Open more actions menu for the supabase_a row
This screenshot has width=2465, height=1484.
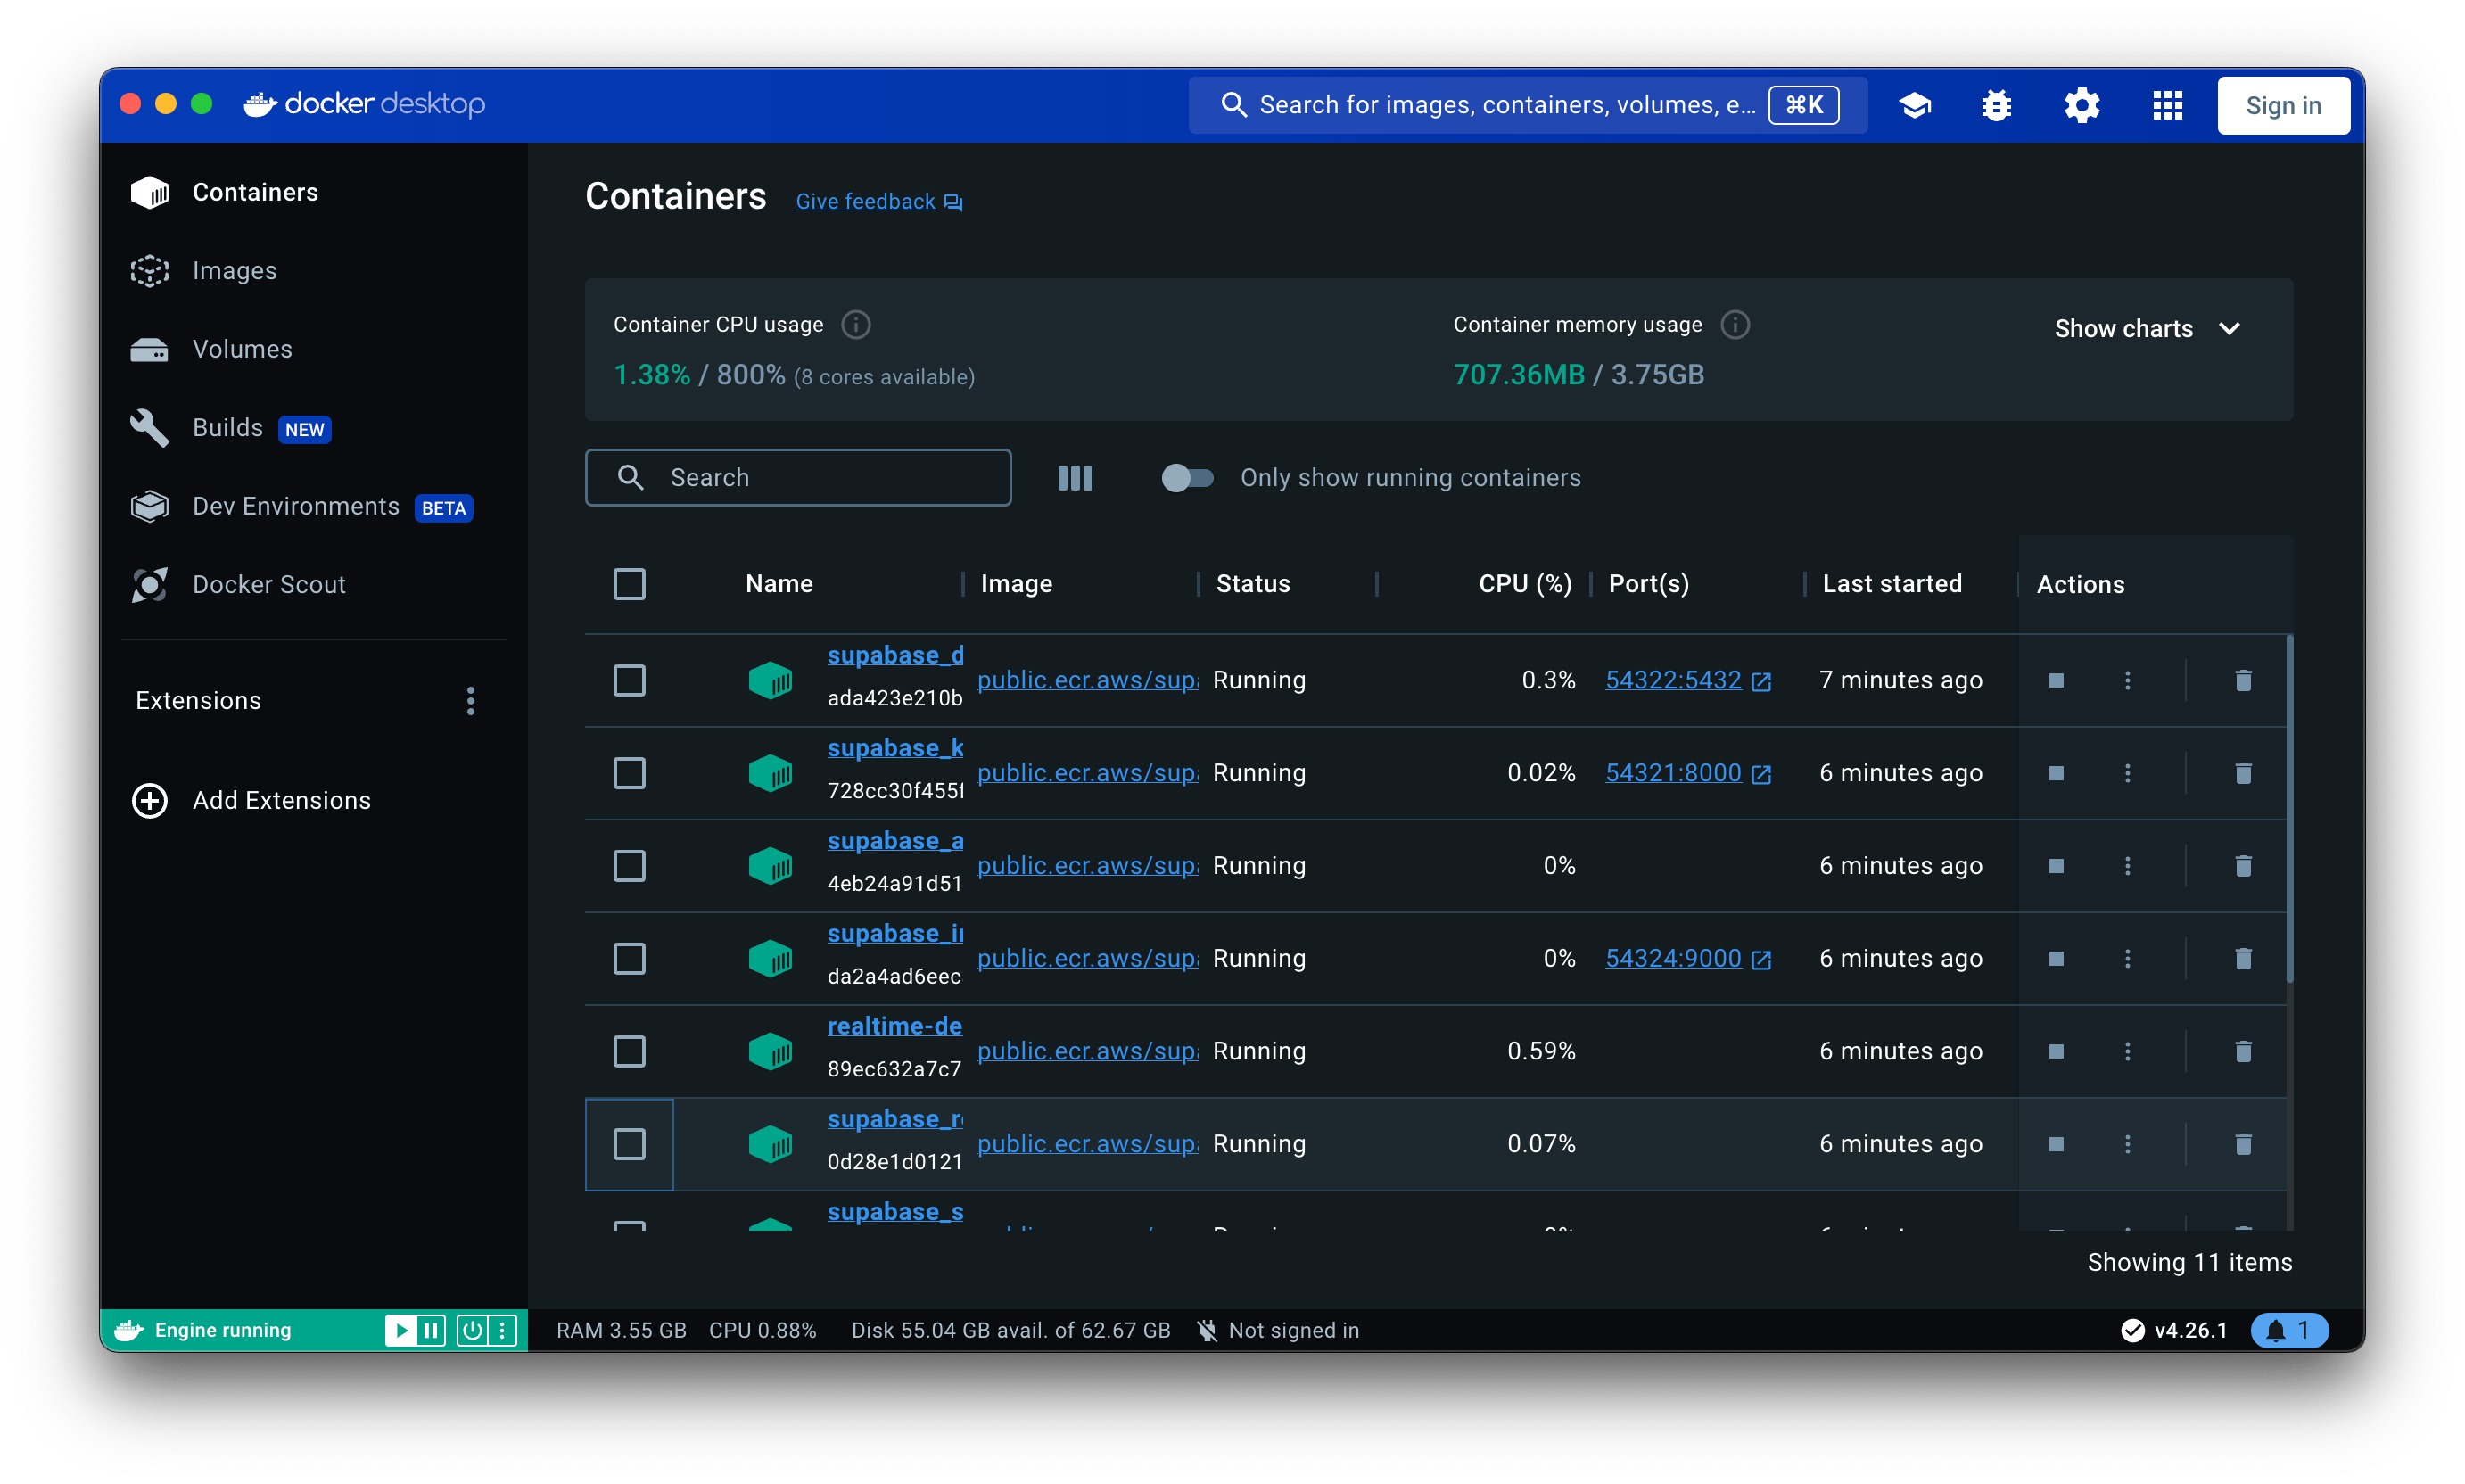pyautogui.click(x=2127, y=866)
